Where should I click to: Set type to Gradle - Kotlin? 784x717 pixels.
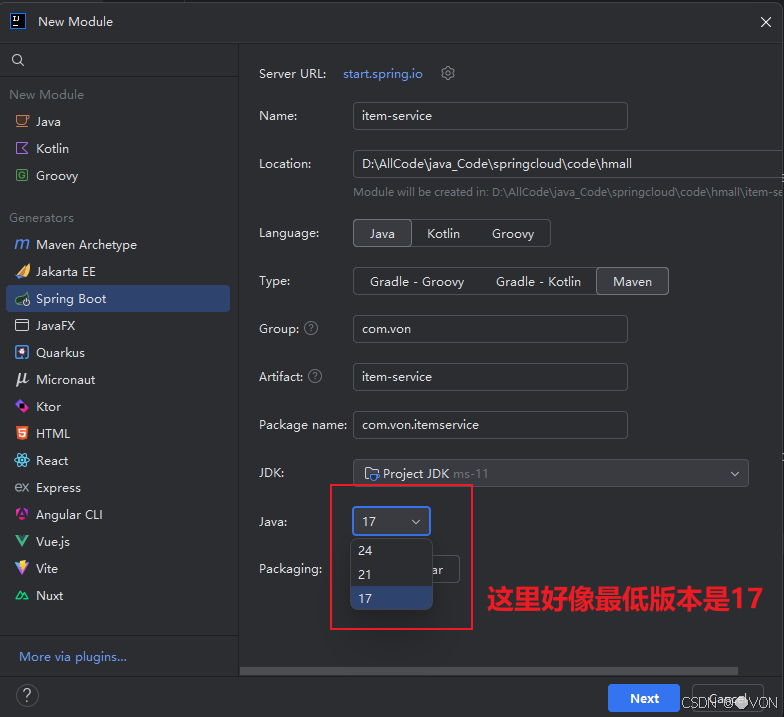click(x=538, y=281)
